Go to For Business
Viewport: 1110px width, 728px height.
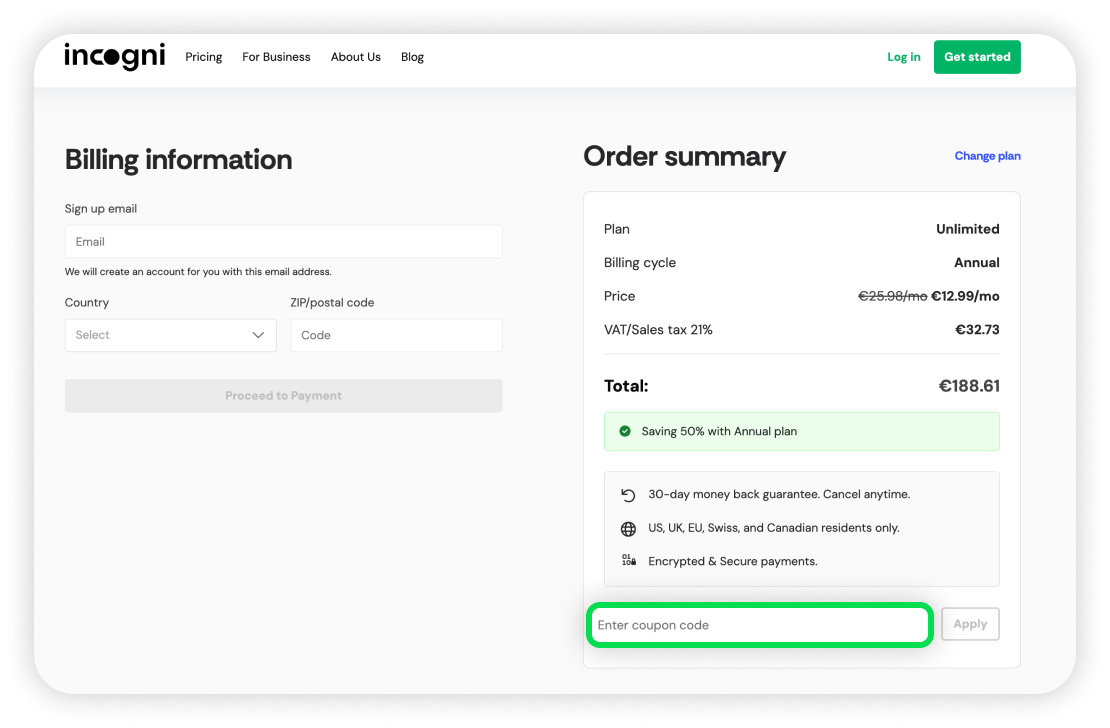(276, 57)
